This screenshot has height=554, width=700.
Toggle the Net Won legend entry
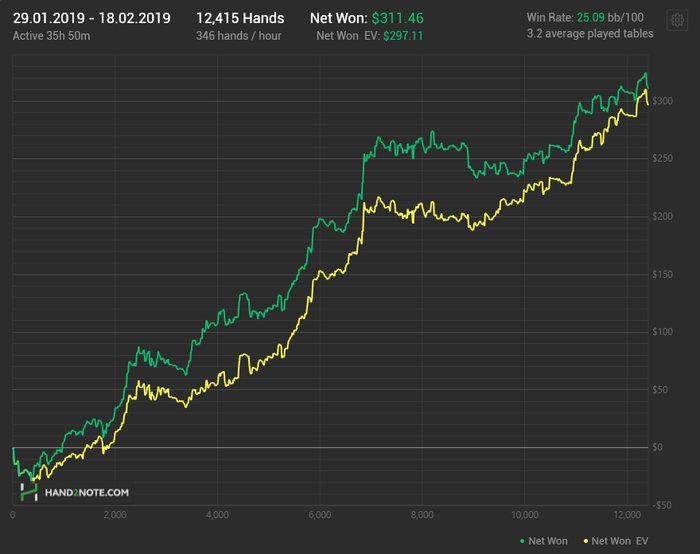[544, 541]
